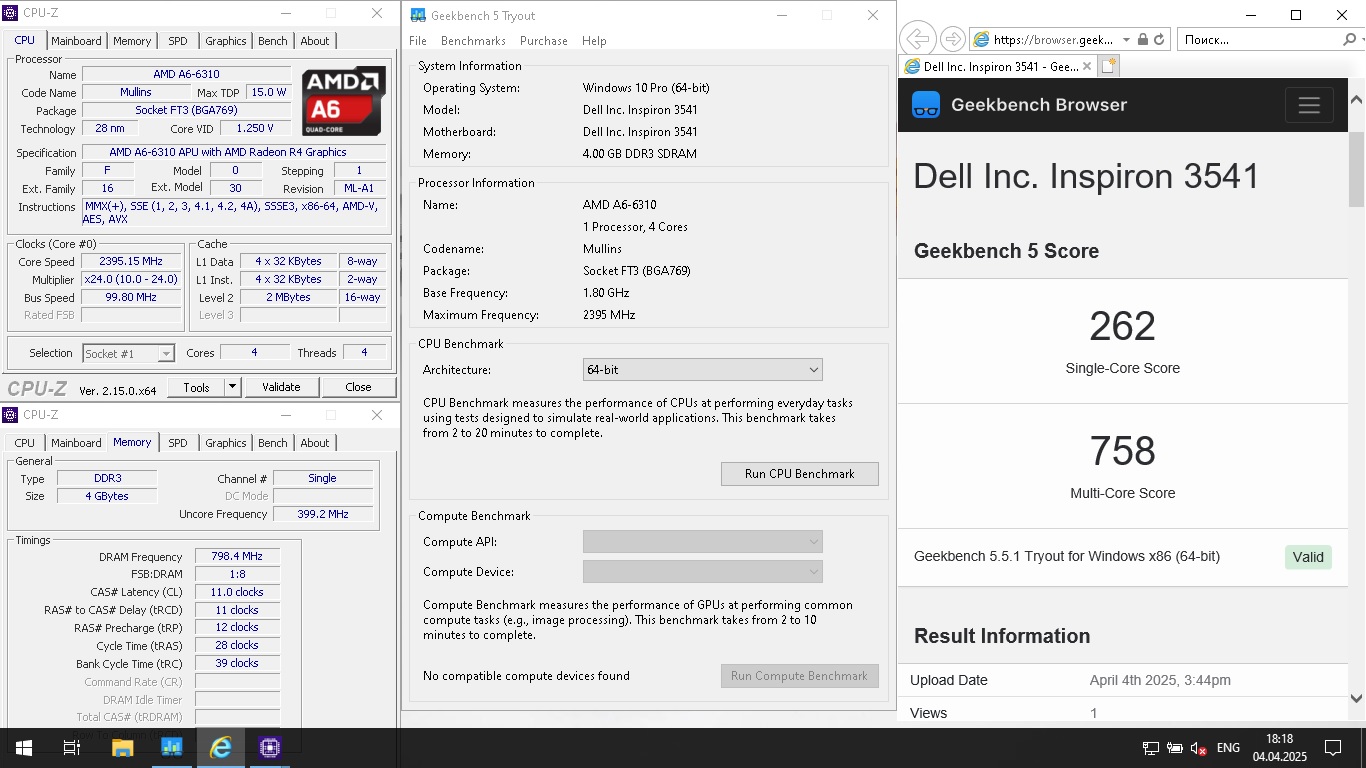Click the 798.4 MHz DRAM frequency value
Image resolution: width=1366 pixels, height=768 pixels.
(236, 557)
